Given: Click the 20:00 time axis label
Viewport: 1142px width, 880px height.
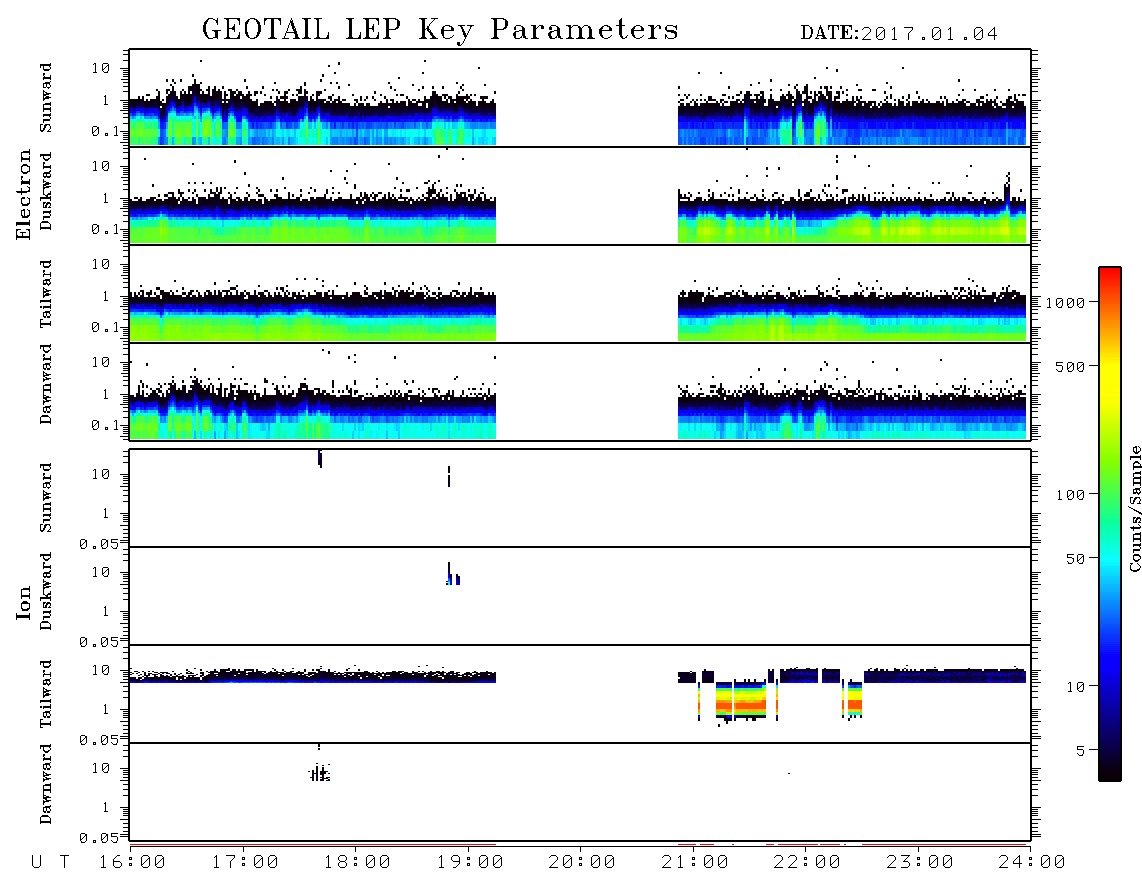Looking at the screenshot, I should [x=582, y=863].
